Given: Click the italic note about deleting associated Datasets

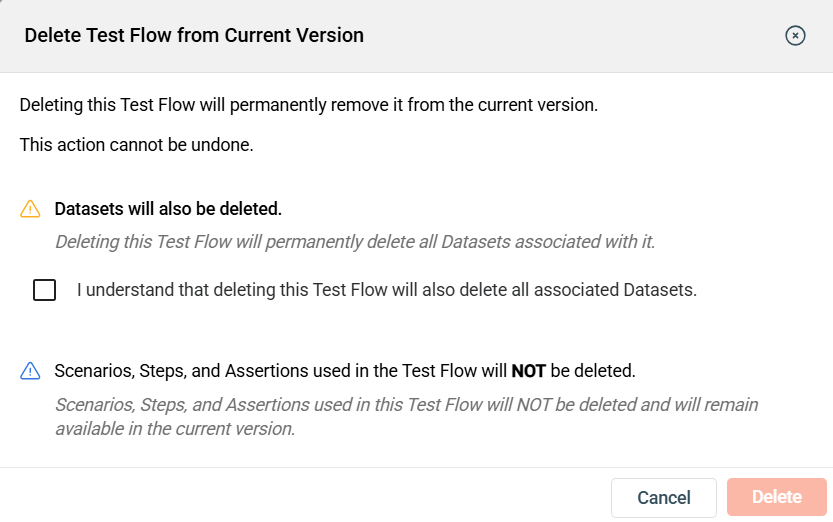Looking at the screenshot, I should point(354,241).
